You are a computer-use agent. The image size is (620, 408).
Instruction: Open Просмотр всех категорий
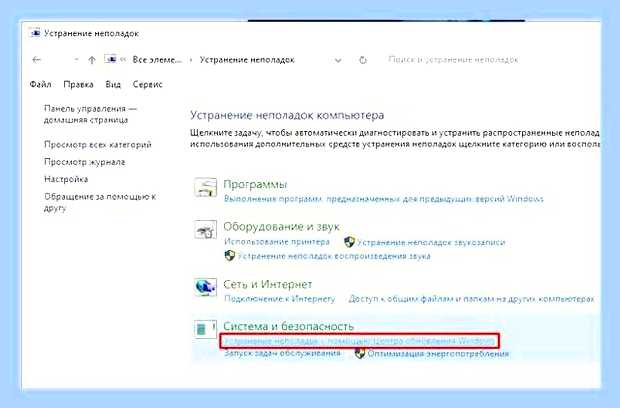pyautogui.click(x=98, y=145)
